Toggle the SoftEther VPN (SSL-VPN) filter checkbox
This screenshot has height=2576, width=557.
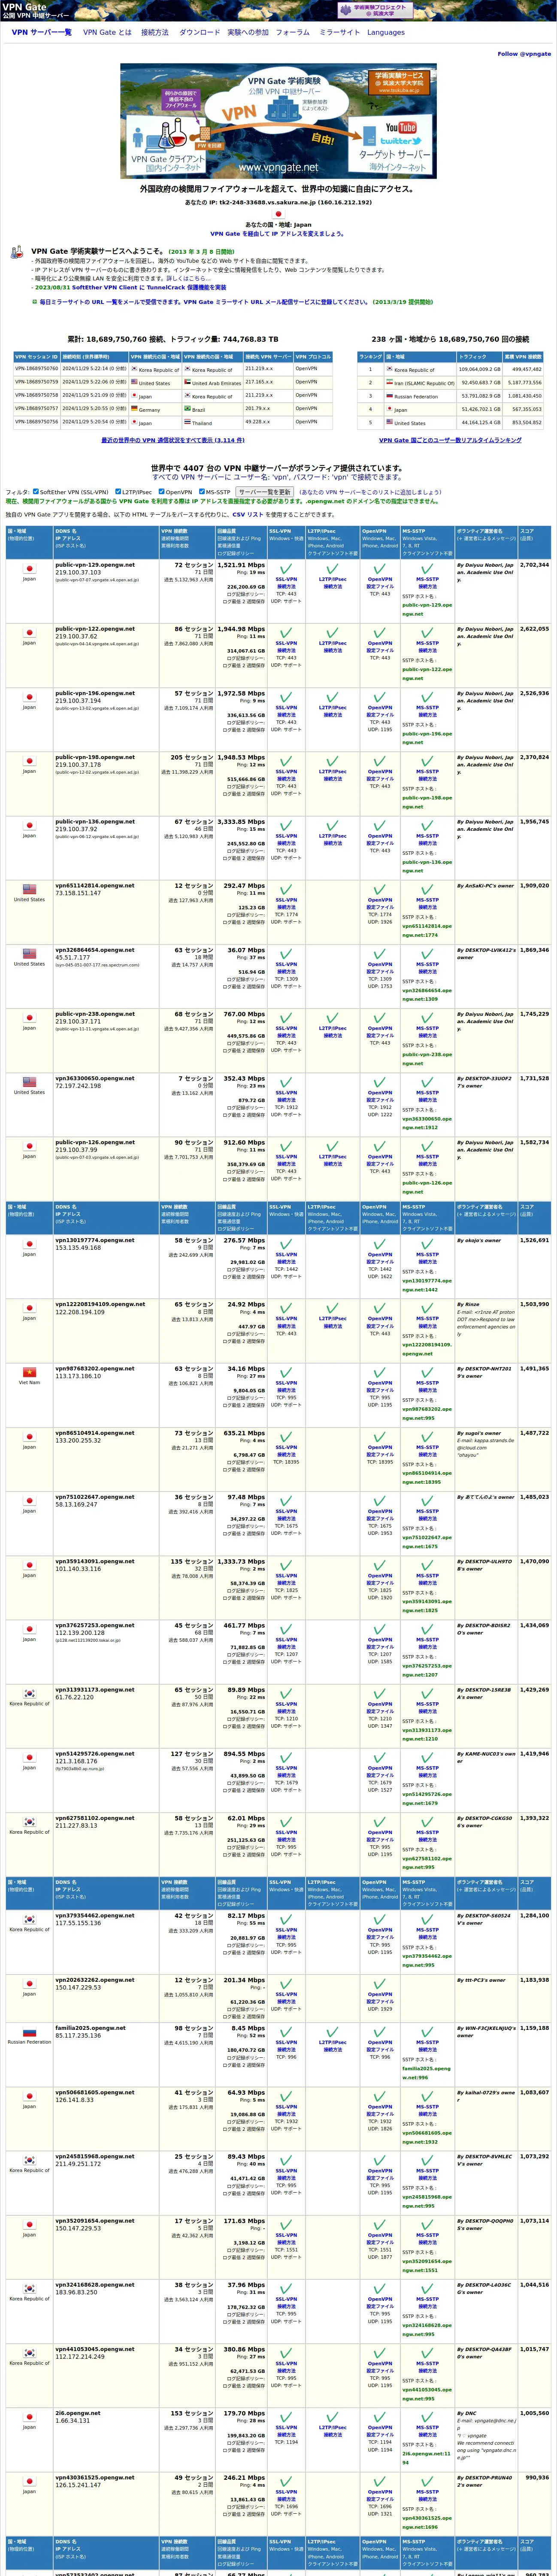pos(36,492)
